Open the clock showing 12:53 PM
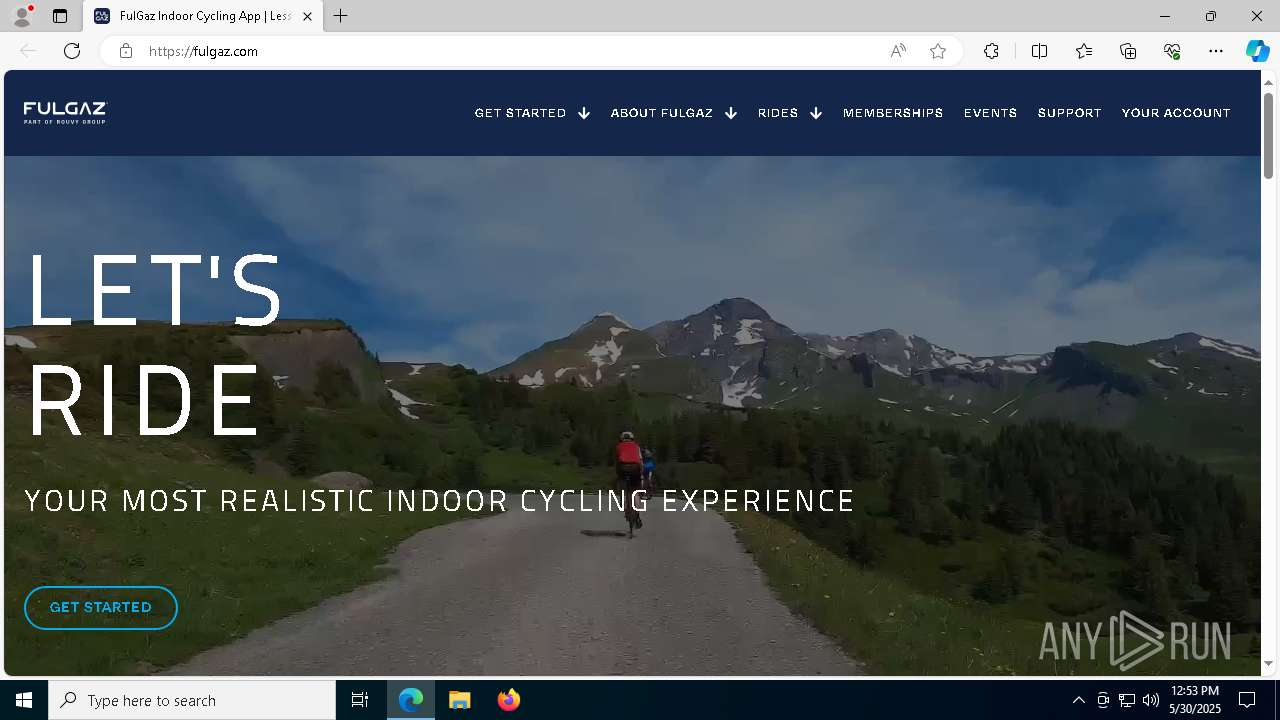Viewport: 1280px width, 720px height. tap(1196, 700)
